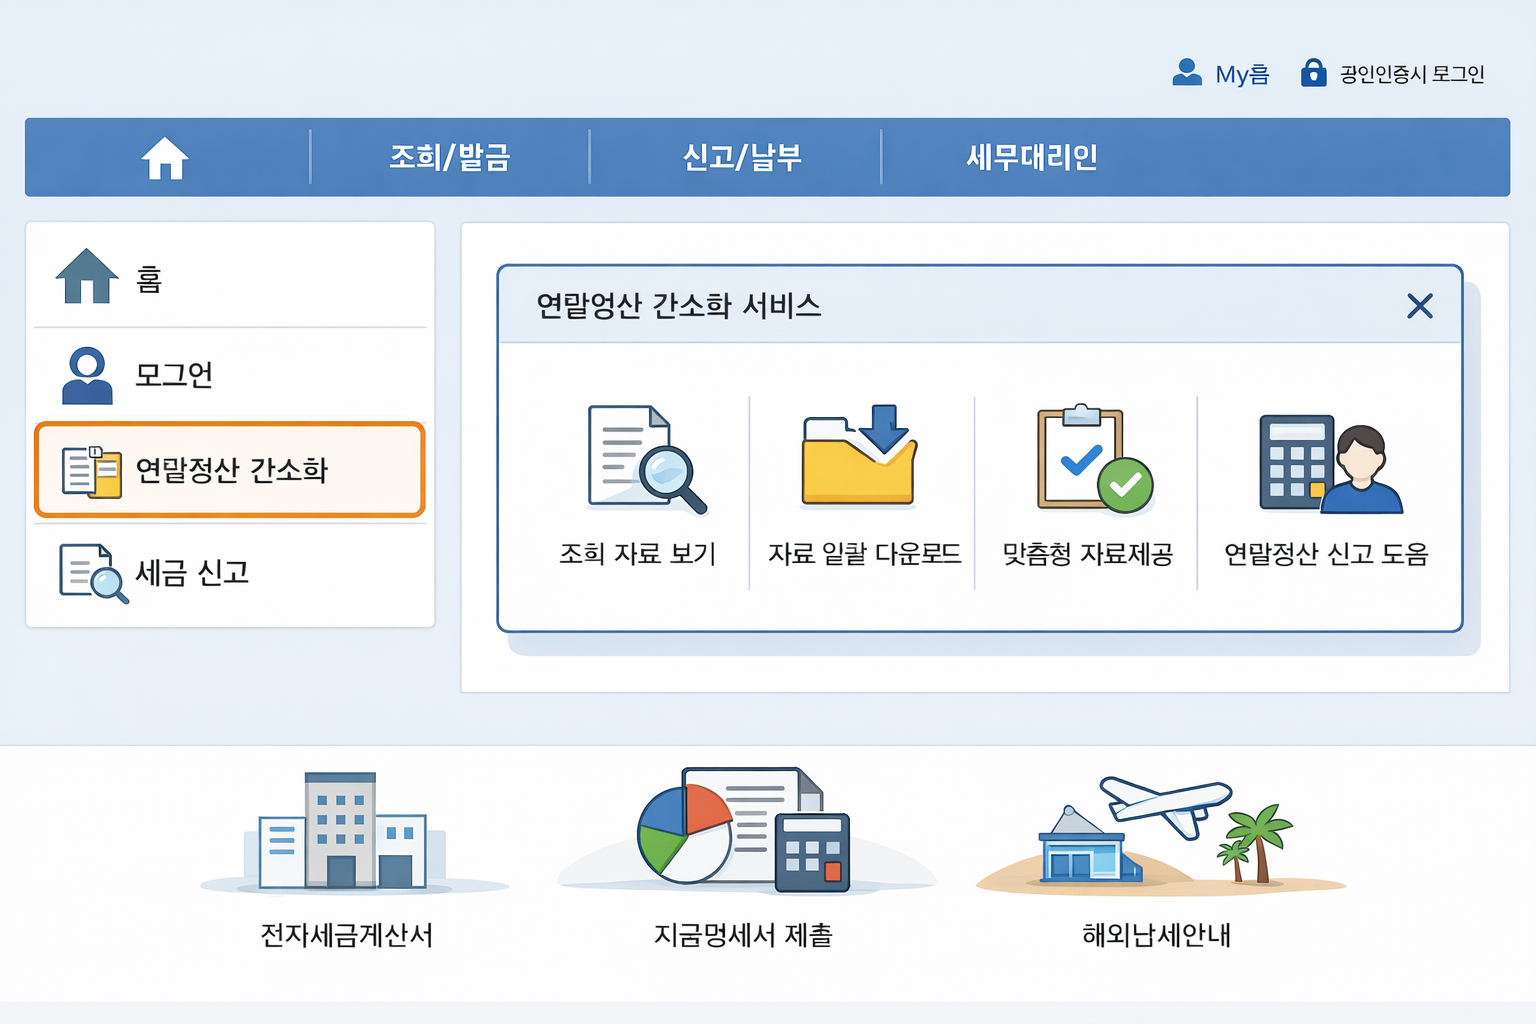Click the sidebar user login icon
Viewport: 1536px width, 1024px height.
[87, 375]
